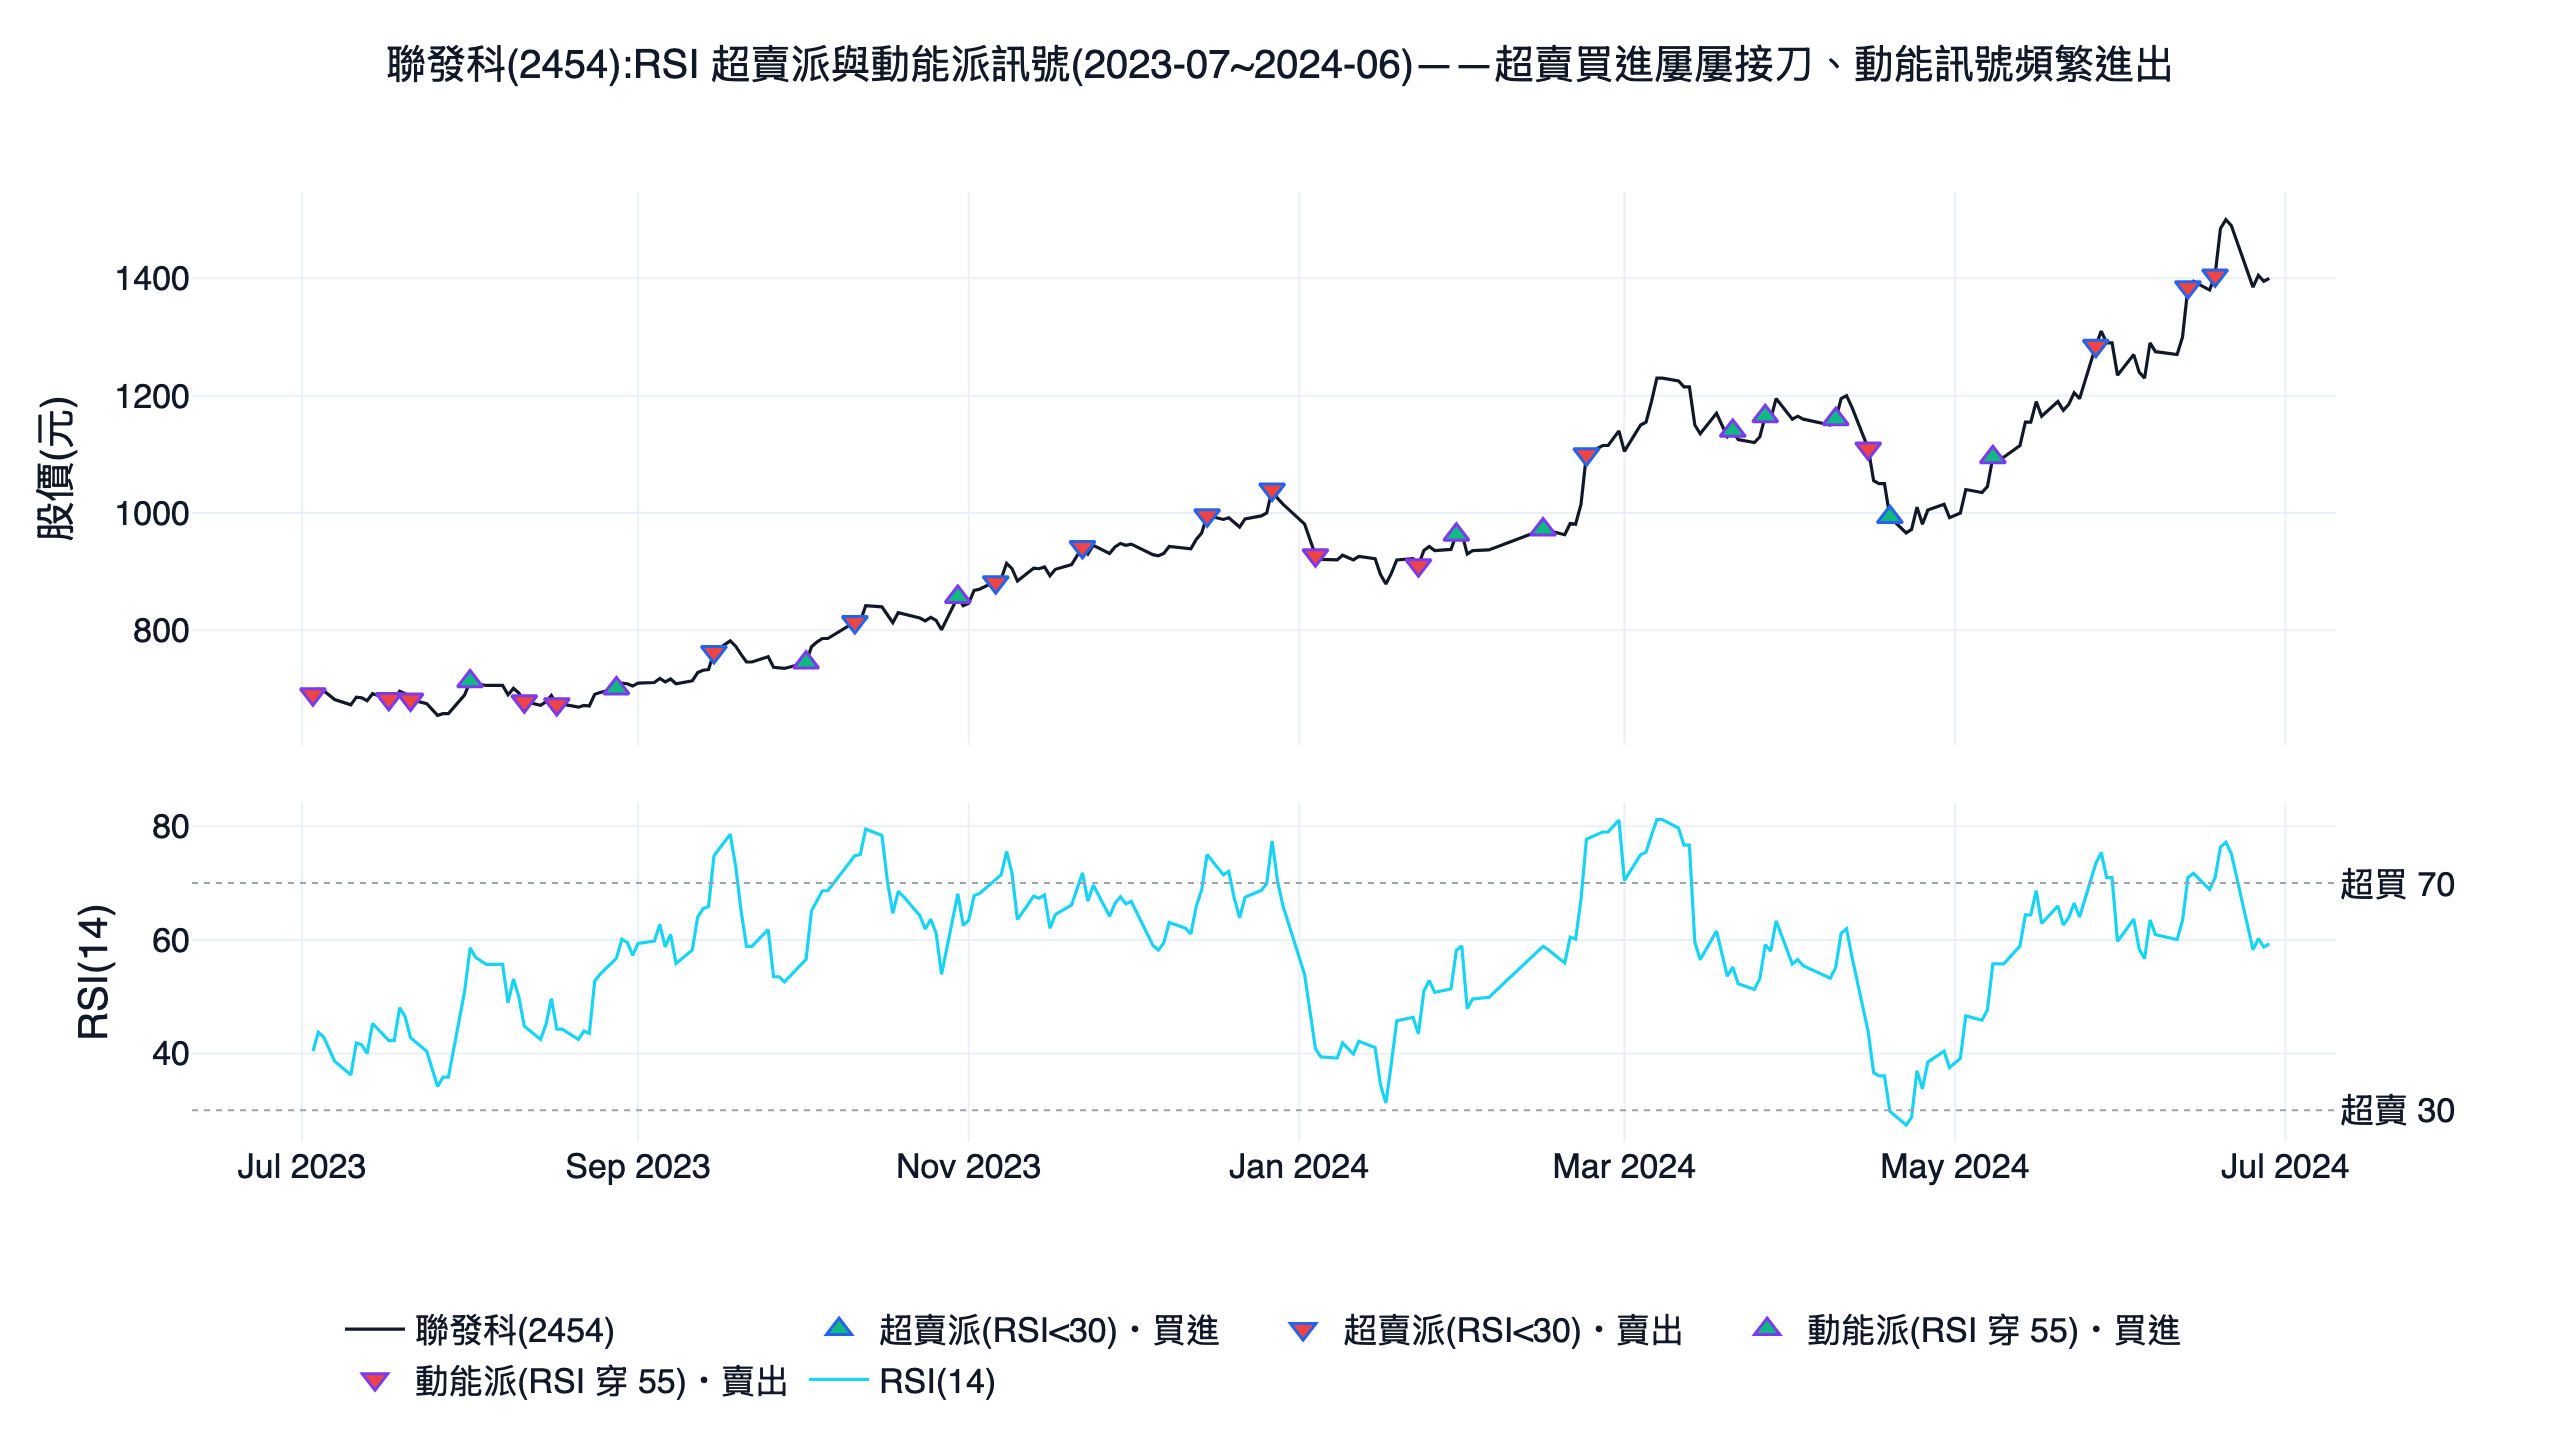Click the 超賣 30 annotation label
The width and height of the screenshot is (2560, 1440).
click(2397, 1110)
